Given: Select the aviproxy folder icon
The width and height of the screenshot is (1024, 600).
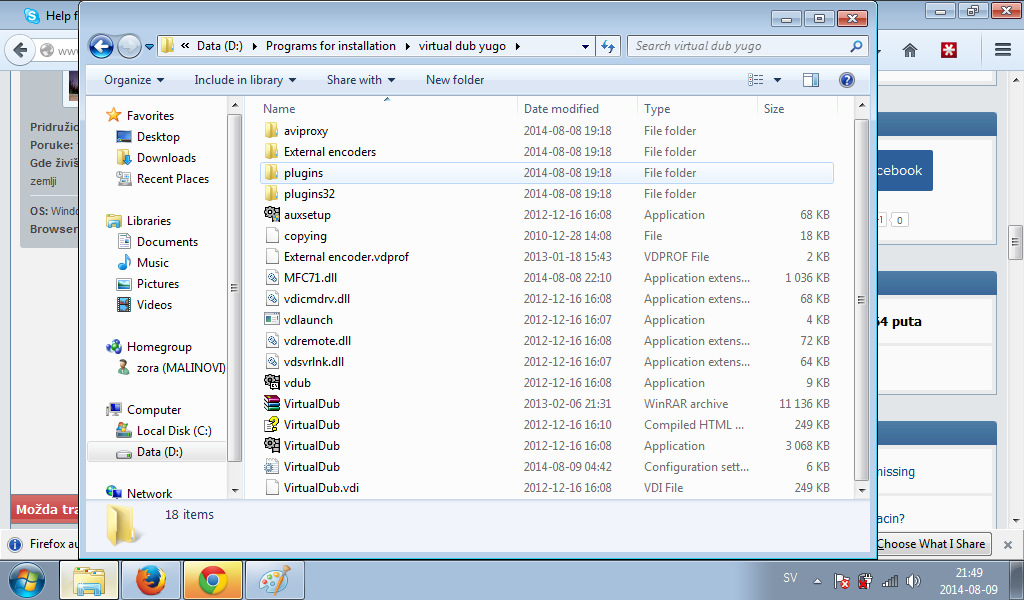Looking at the screenshot, I should click(x=272, y=131).
